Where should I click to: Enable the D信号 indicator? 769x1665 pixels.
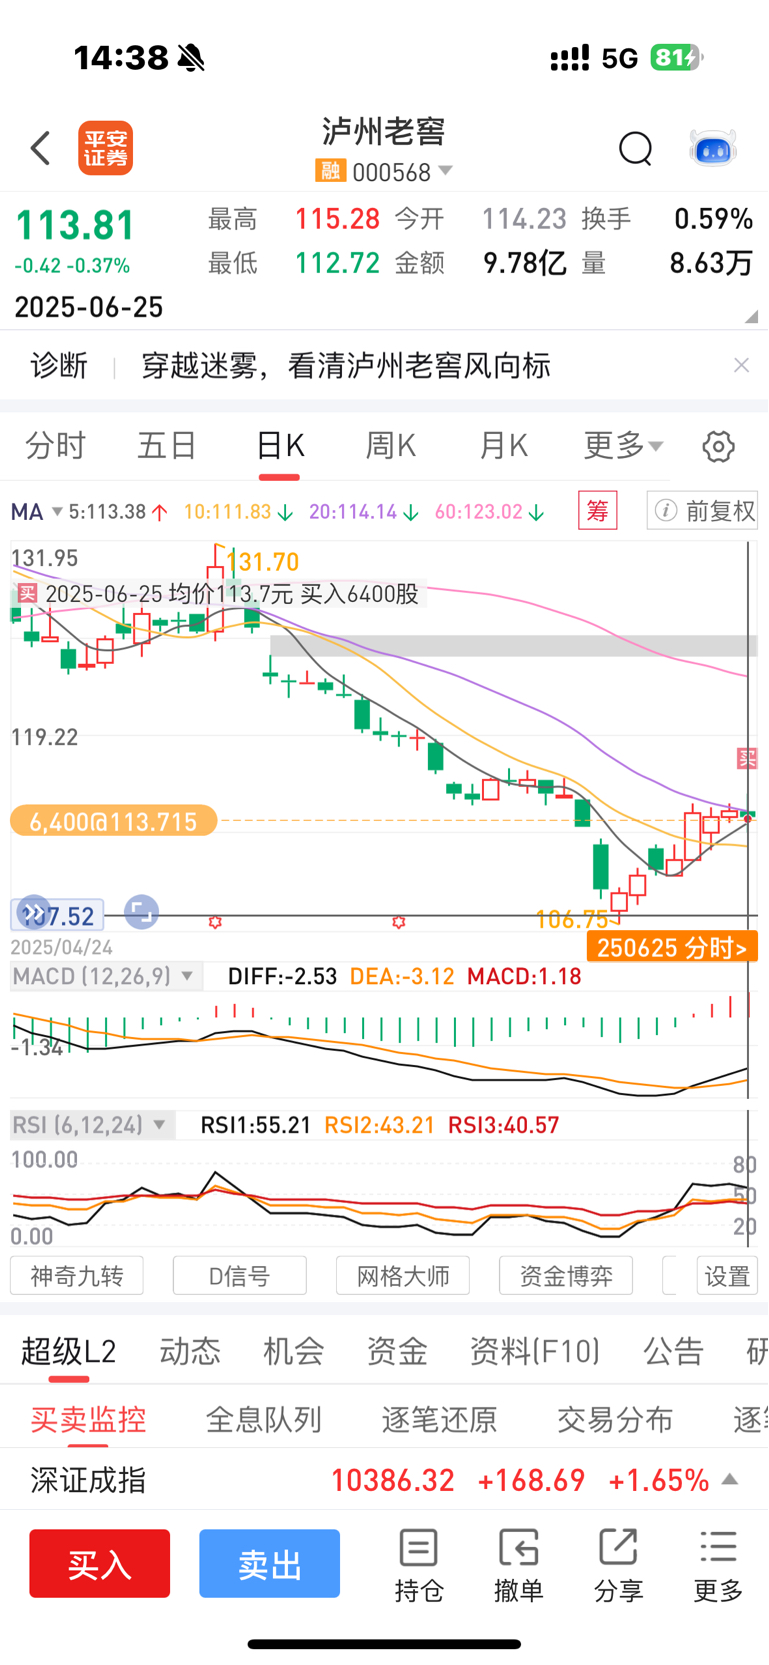coord(240,1276)
